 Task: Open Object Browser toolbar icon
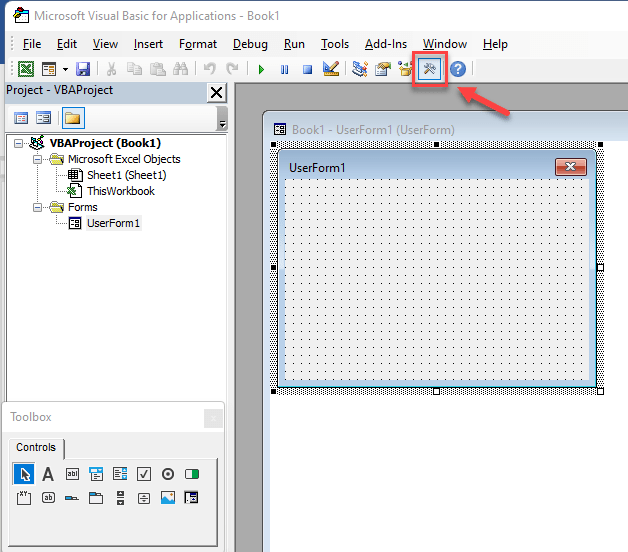pyautogui.click(x=405, y=69)
